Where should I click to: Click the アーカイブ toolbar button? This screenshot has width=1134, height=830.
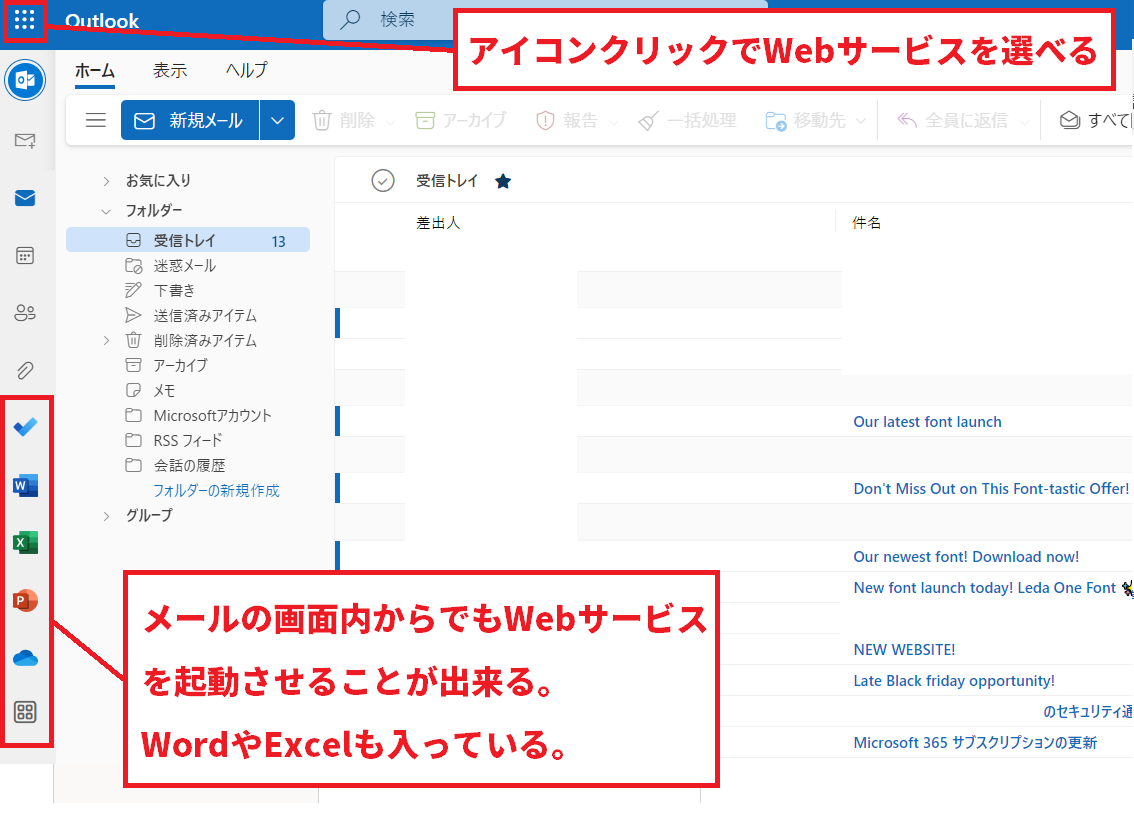461,120
